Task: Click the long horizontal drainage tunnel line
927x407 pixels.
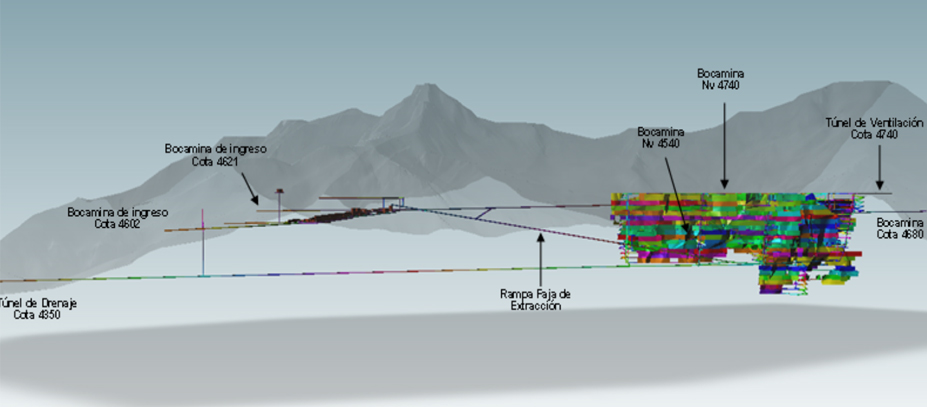Action: tap(300, 274)
